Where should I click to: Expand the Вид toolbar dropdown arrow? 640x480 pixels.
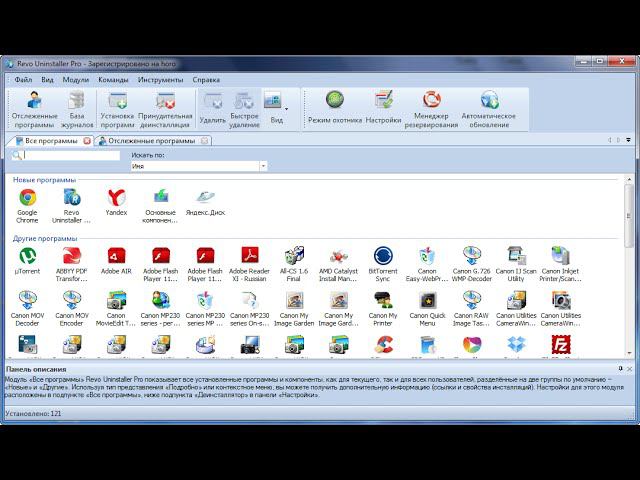pos(287,109)
